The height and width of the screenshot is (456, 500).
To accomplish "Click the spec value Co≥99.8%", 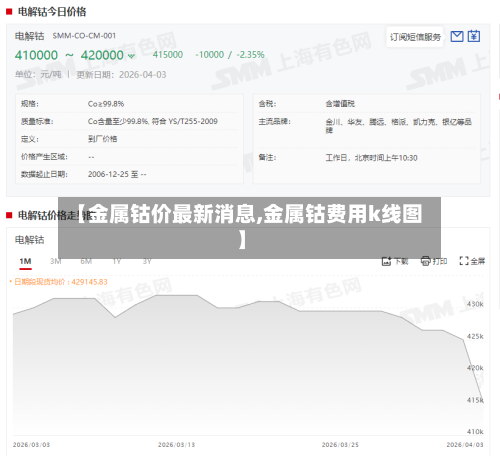I will point(106,104).
